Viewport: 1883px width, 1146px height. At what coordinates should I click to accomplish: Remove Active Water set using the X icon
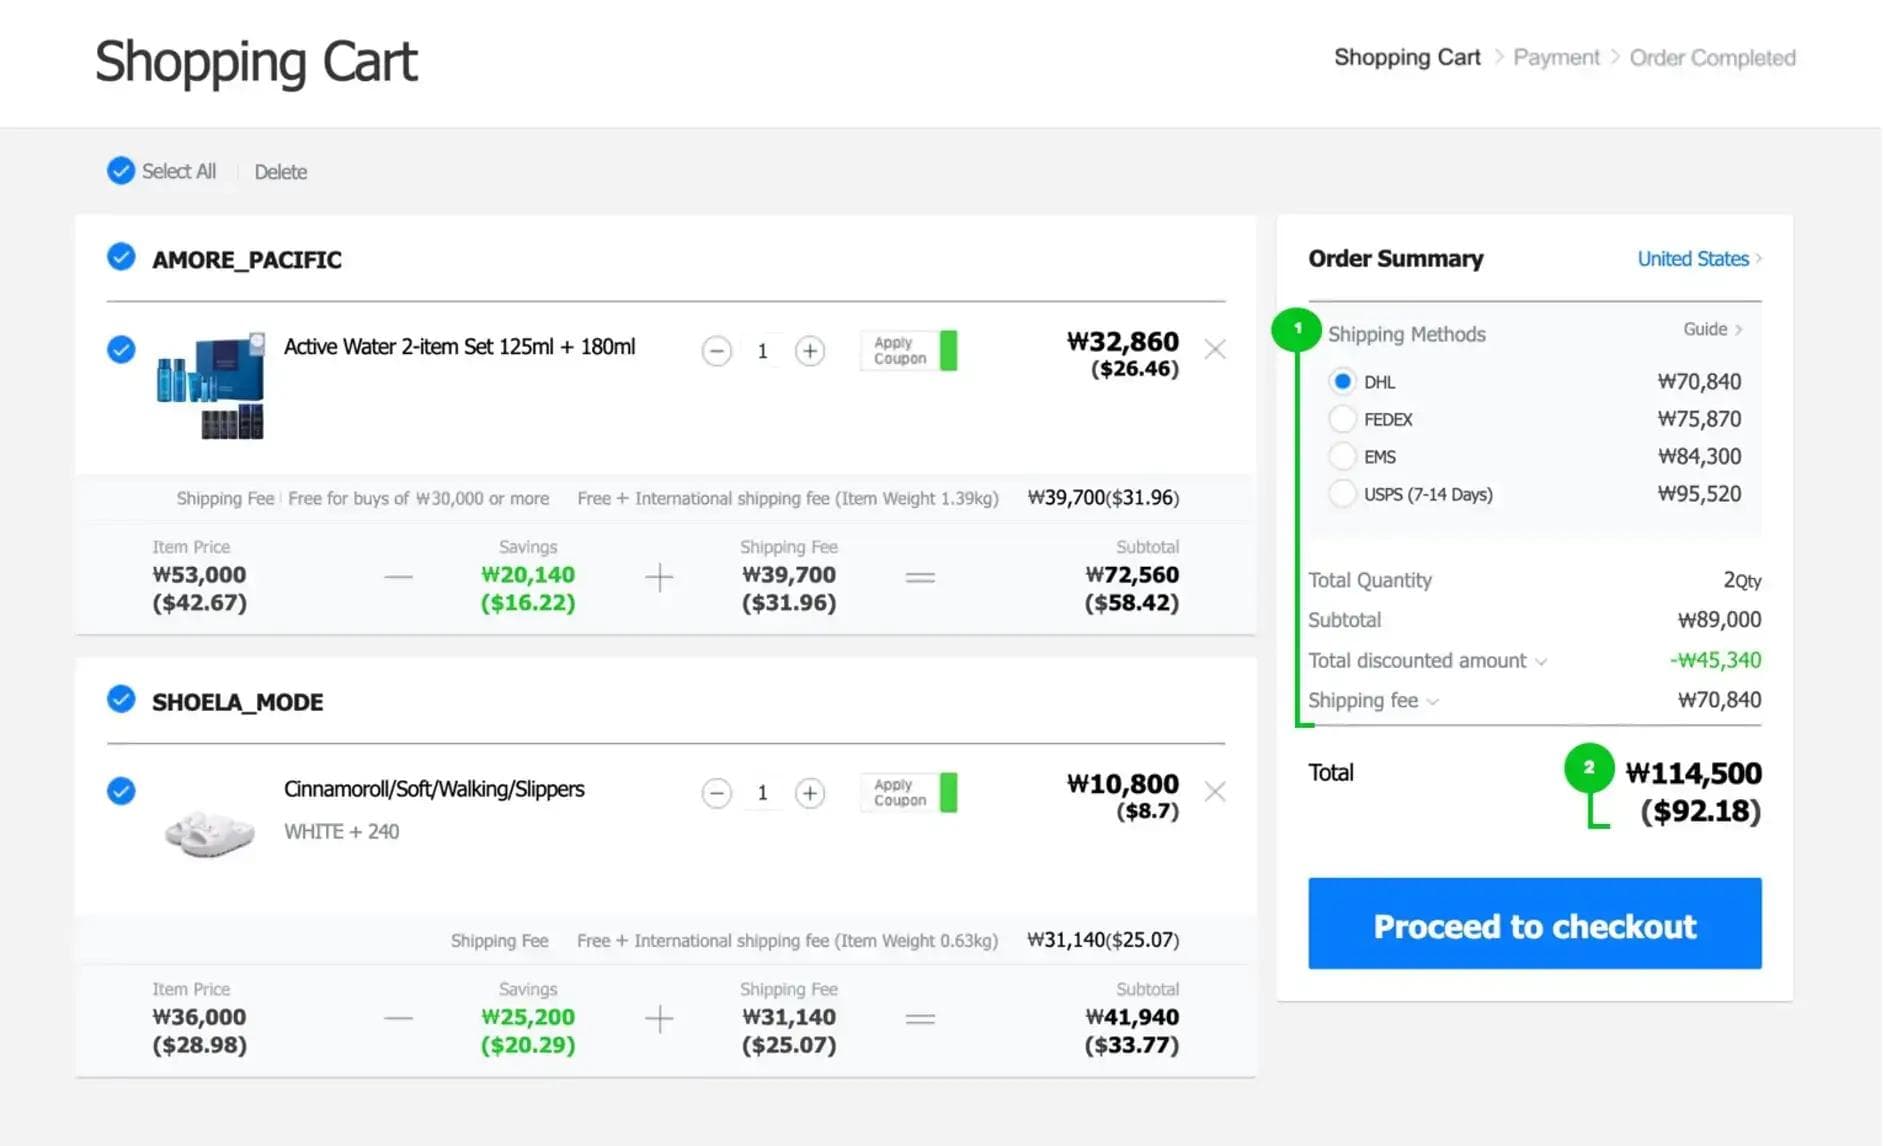tap(1215, 349)
